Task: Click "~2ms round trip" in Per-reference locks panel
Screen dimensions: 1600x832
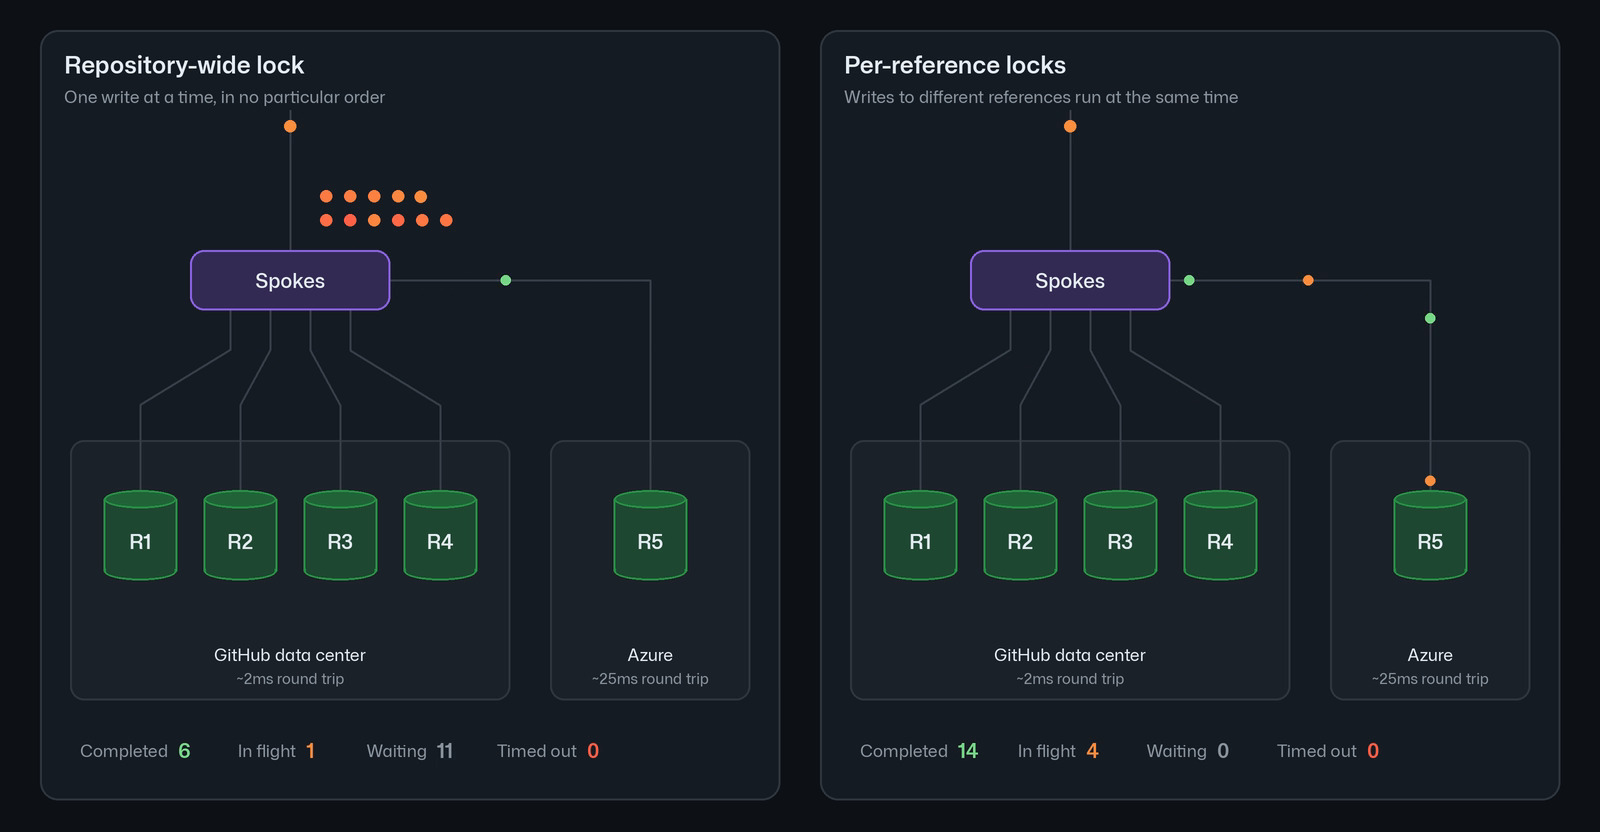Action: pyautogui.click(x=1070, y=679)
